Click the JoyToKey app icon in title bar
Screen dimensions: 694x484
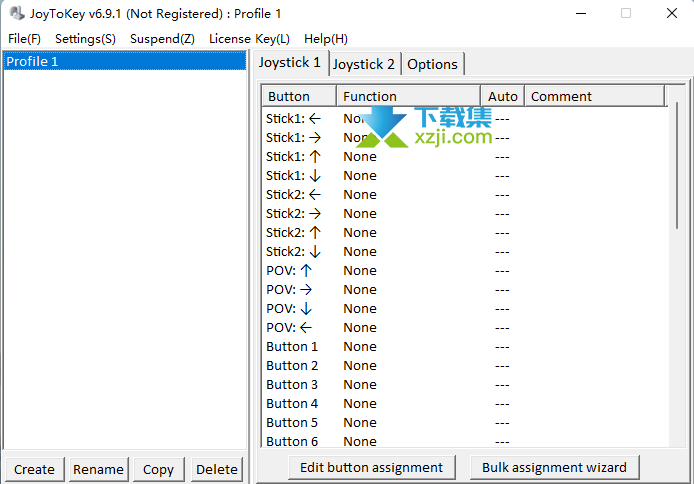17,13
